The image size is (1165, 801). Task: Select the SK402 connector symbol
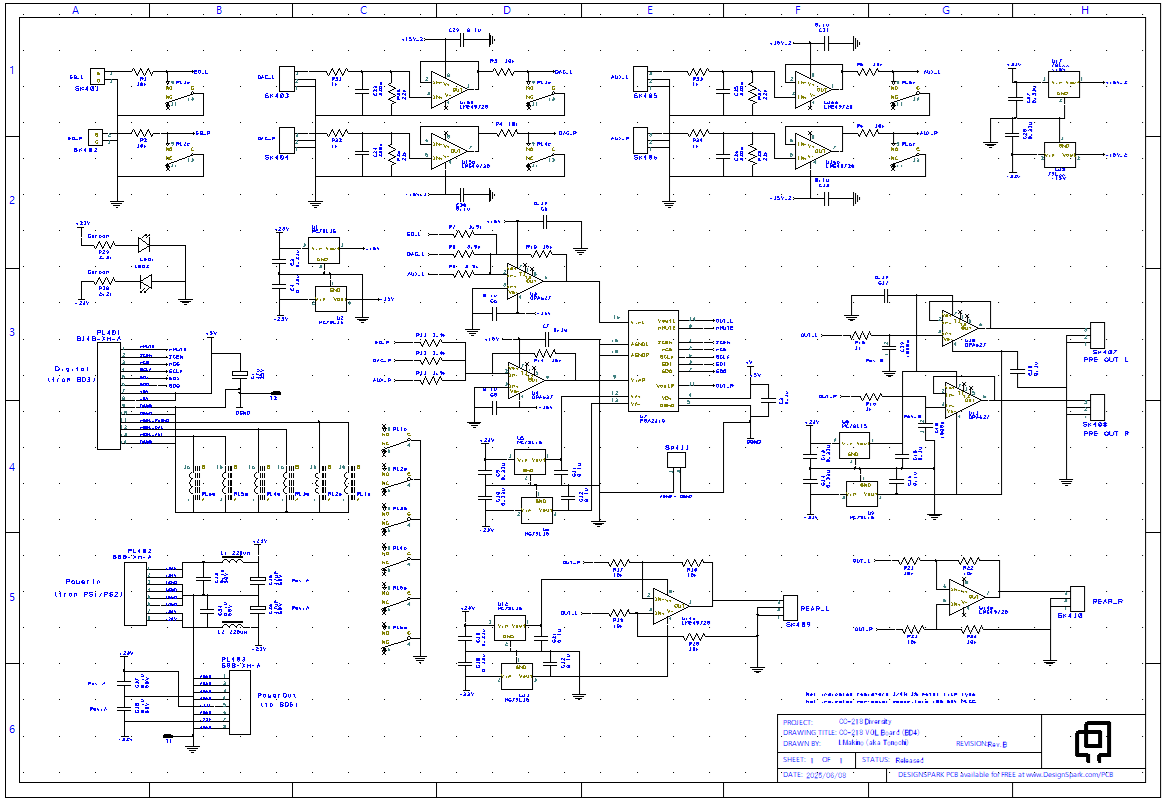pyautogui.click(x=95, y=137)
